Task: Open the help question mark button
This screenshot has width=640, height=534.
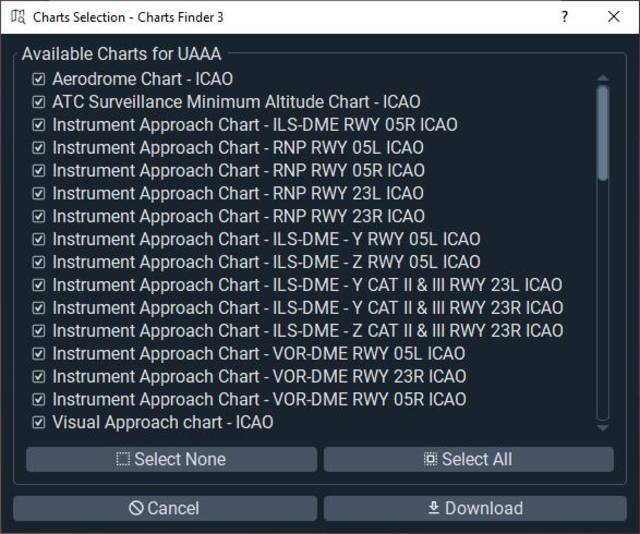Action: [x=564, y=17]
